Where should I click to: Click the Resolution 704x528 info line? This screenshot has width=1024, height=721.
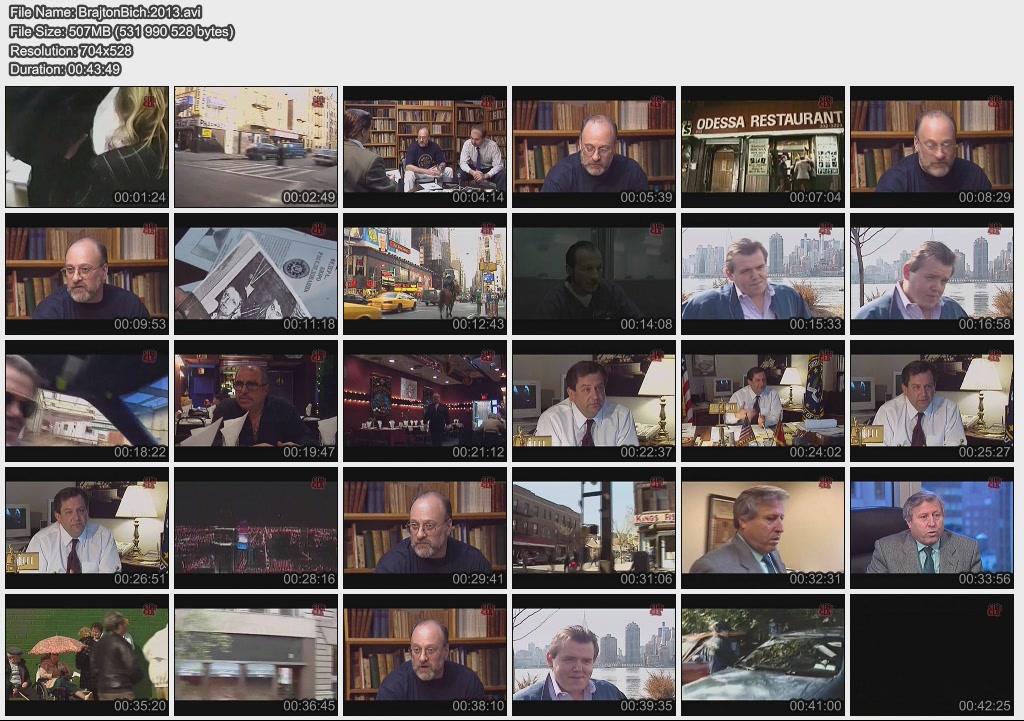70,50
